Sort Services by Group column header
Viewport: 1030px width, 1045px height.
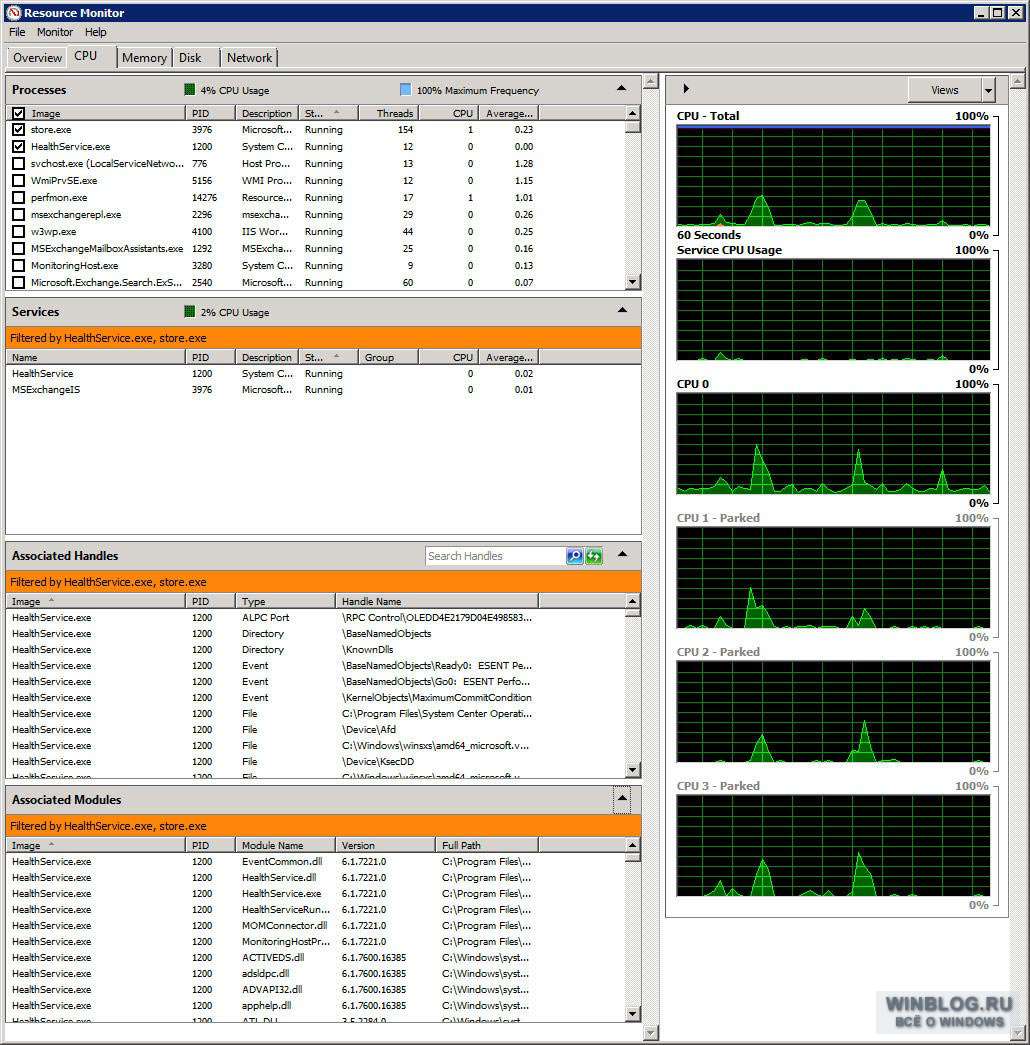pyautogui.click(x=388, y=357)
